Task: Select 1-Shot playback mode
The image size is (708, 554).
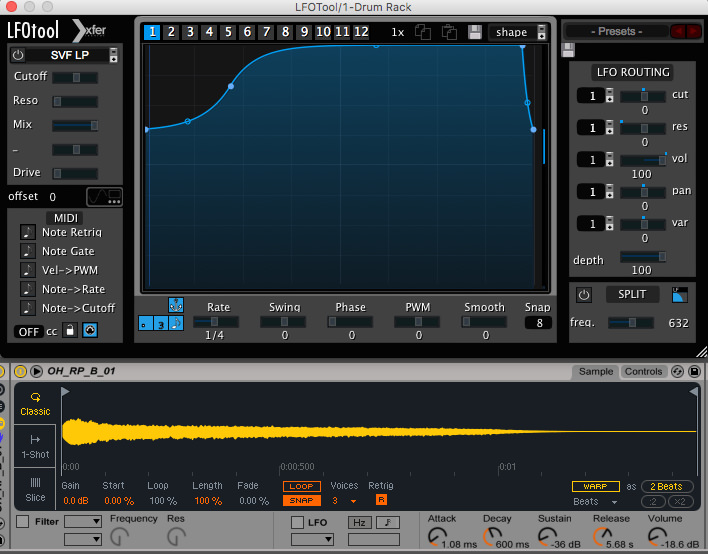Action: coord(35,447)
